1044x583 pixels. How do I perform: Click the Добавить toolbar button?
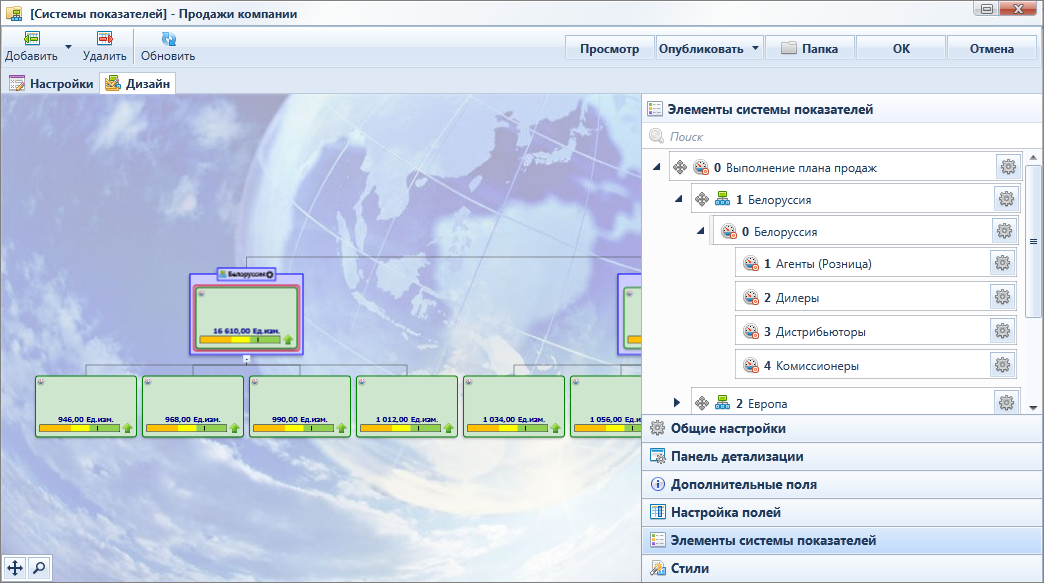(x=31, y=47)
